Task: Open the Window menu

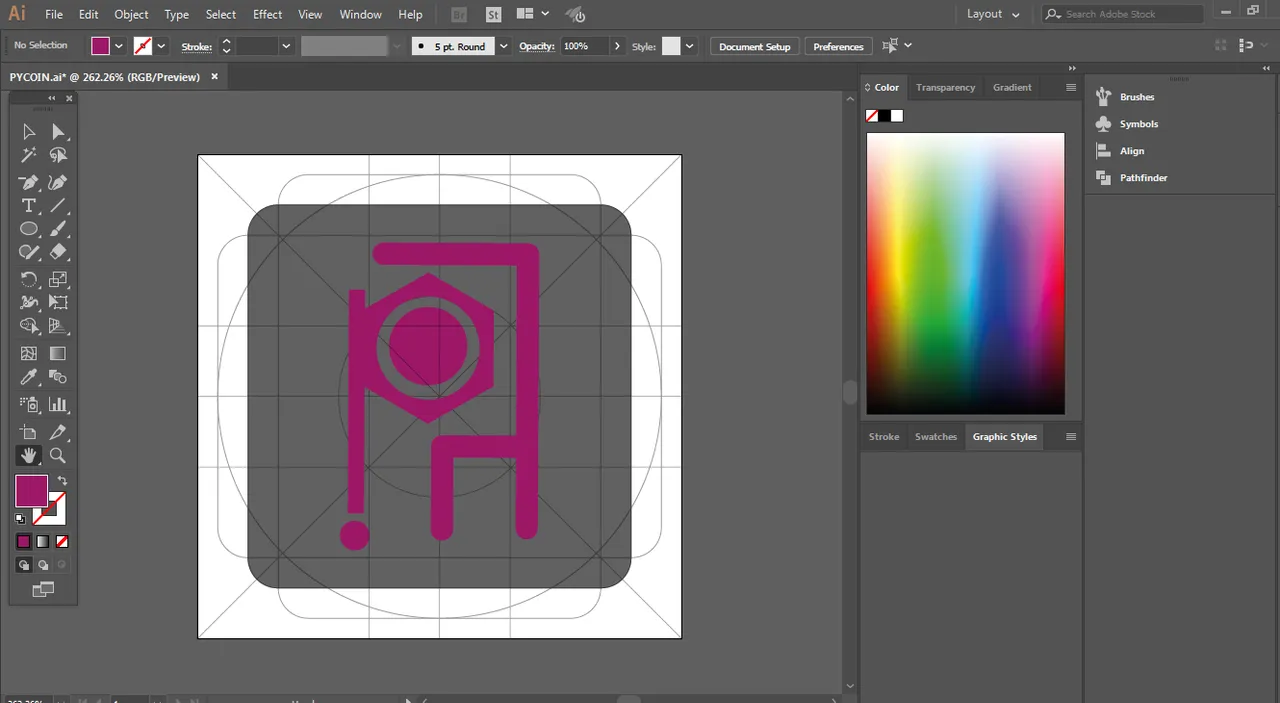Action: (360, 15)
